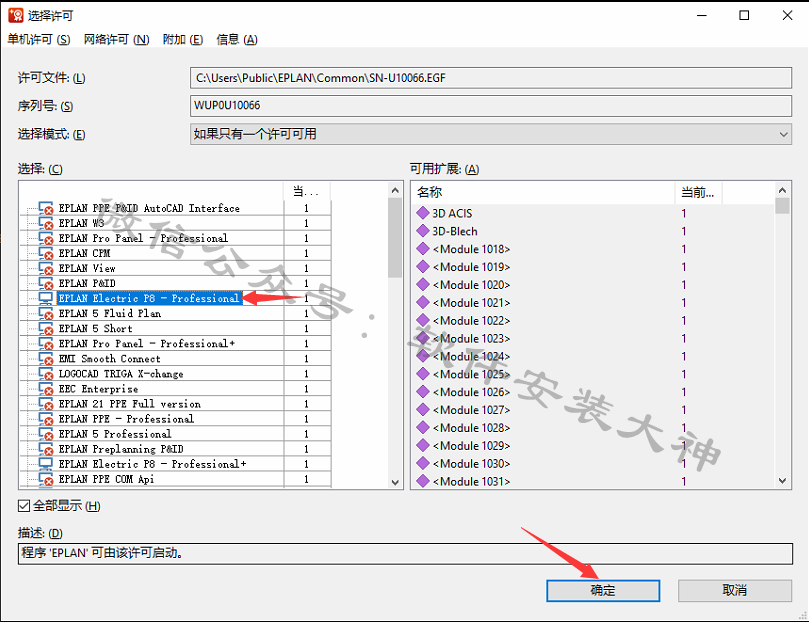The image size is (809, 622).
Task: Click the diamond icon beside Module 1020
Action: tap(423, 284)
